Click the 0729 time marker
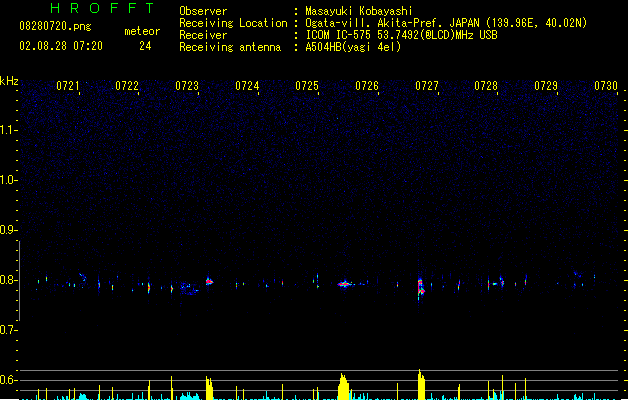The width and height of the screenshot is (629, 400). click(546, 86)
